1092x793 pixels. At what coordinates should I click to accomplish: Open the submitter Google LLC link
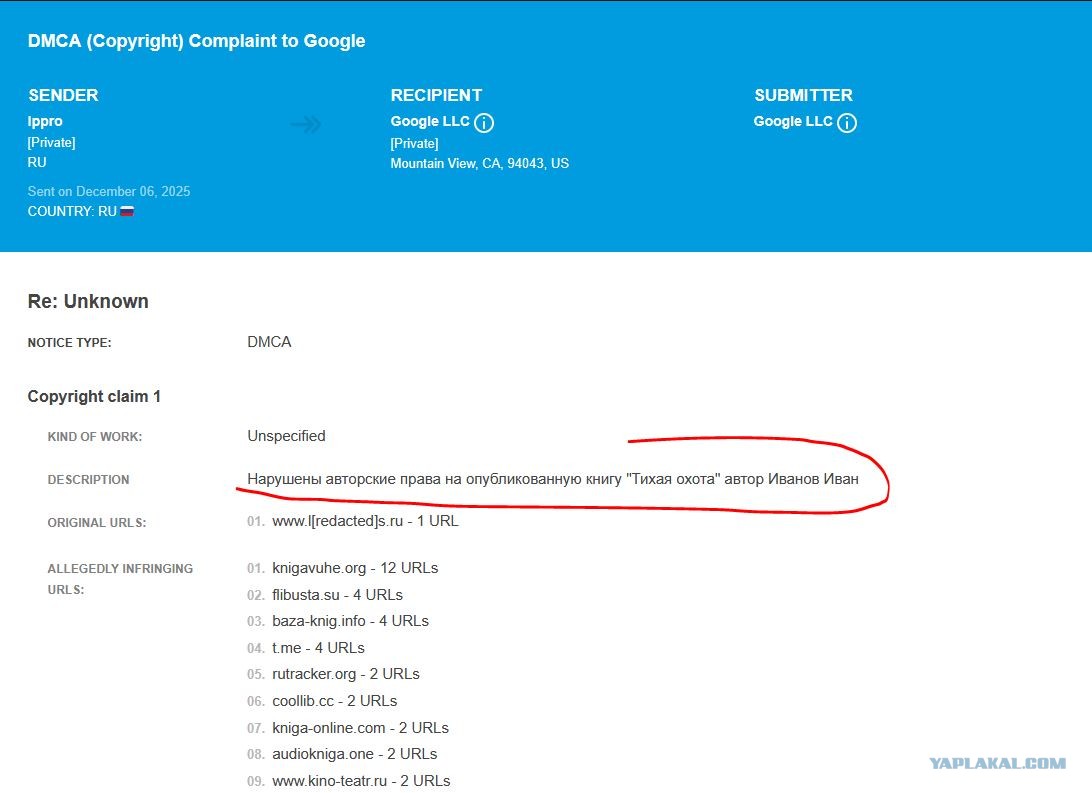[793, 121]
